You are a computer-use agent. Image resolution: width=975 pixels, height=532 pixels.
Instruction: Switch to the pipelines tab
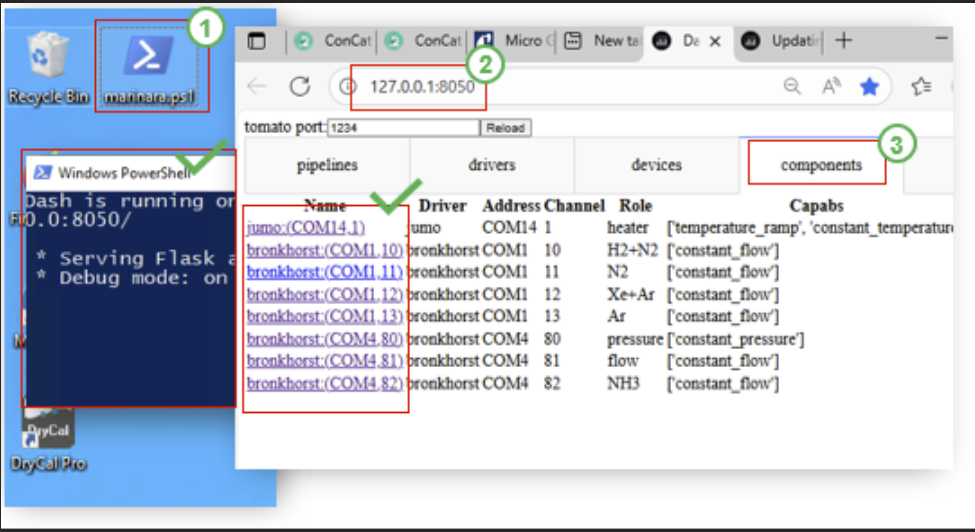327,165
